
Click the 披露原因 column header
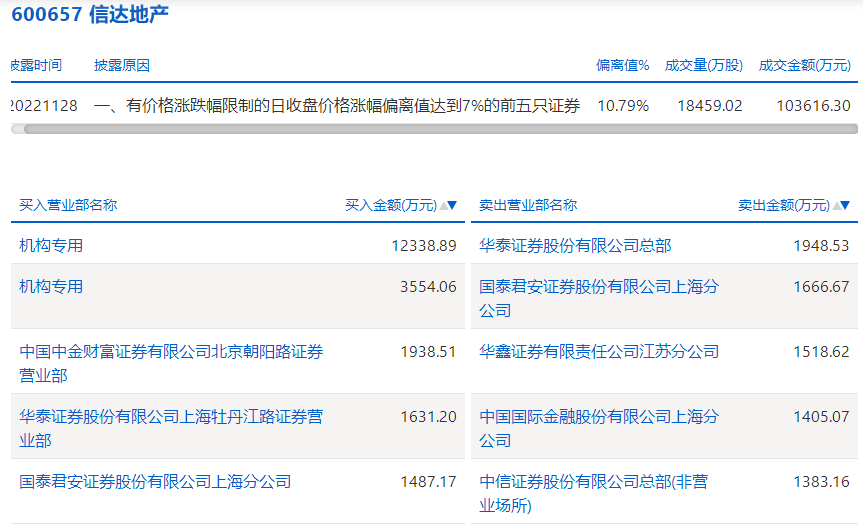[122, 65]
